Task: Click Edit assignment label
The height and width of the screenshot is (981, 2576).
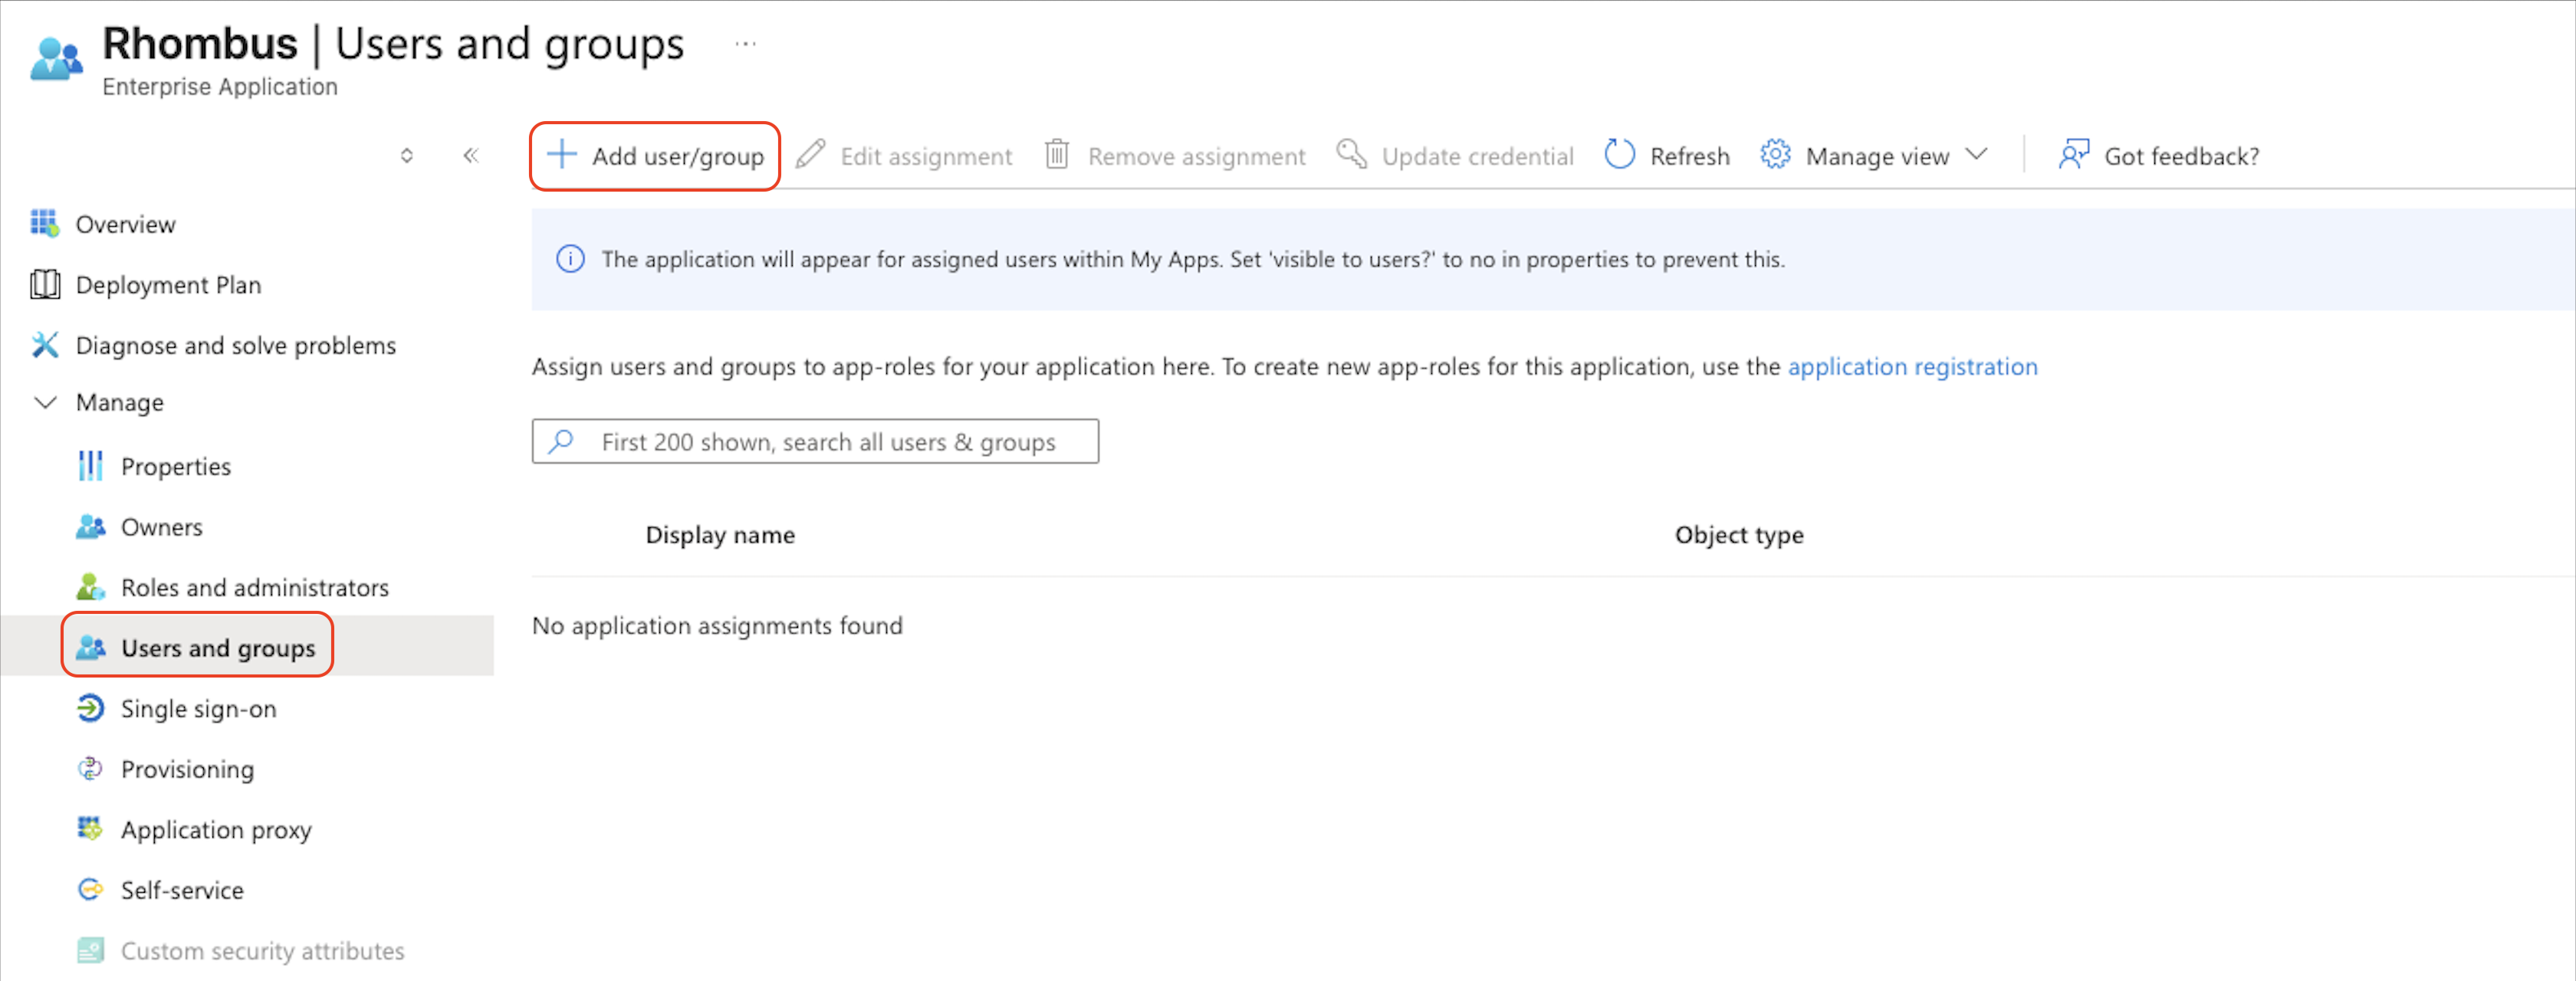Action: 926,156
